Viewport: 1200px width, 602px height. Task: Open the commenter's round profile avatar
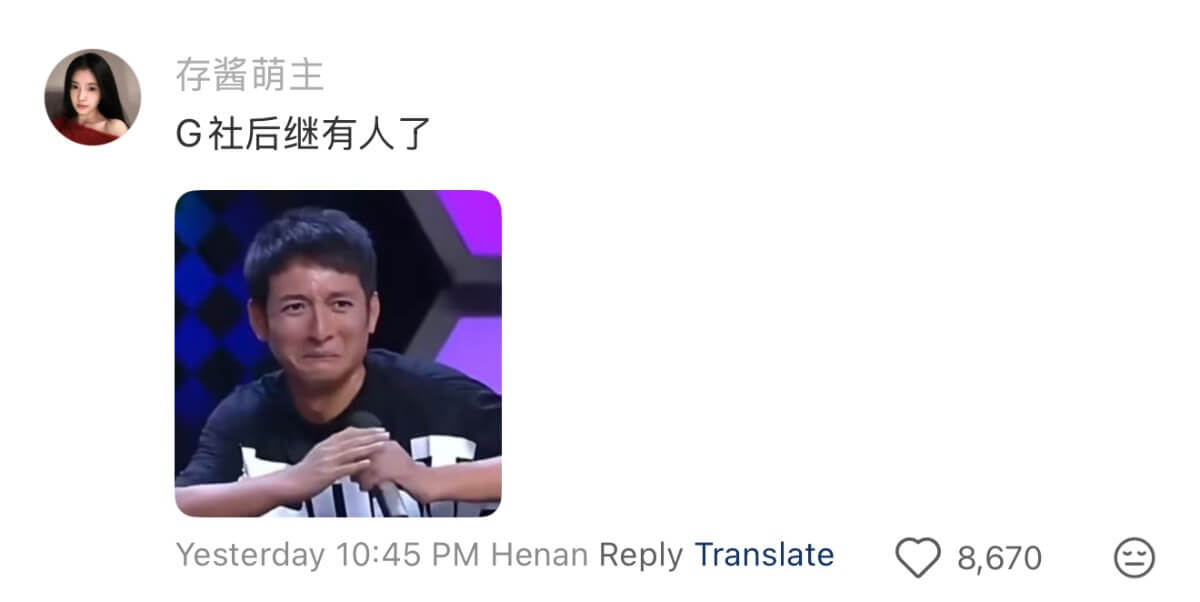tap(92, 97)
